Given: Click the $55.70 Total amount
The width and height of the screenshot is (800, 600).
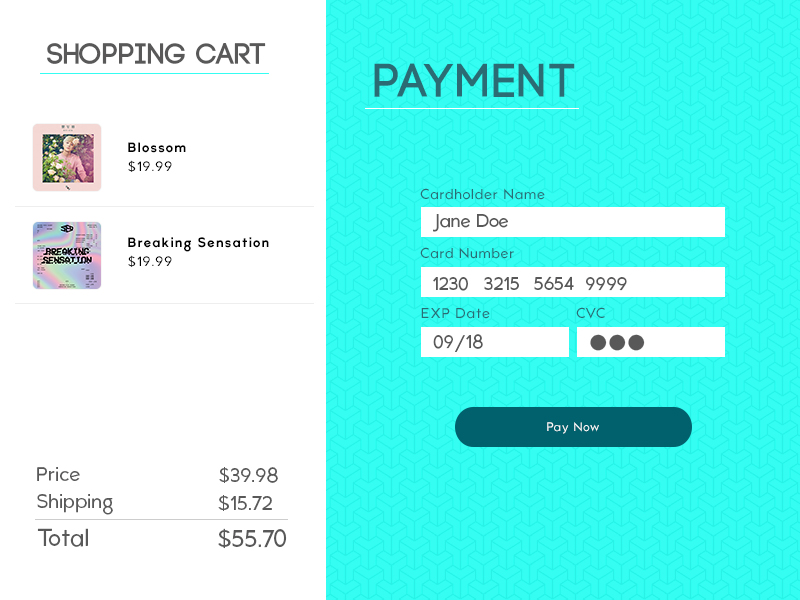Looking at the screenshot, I should [x=252, y=539].
